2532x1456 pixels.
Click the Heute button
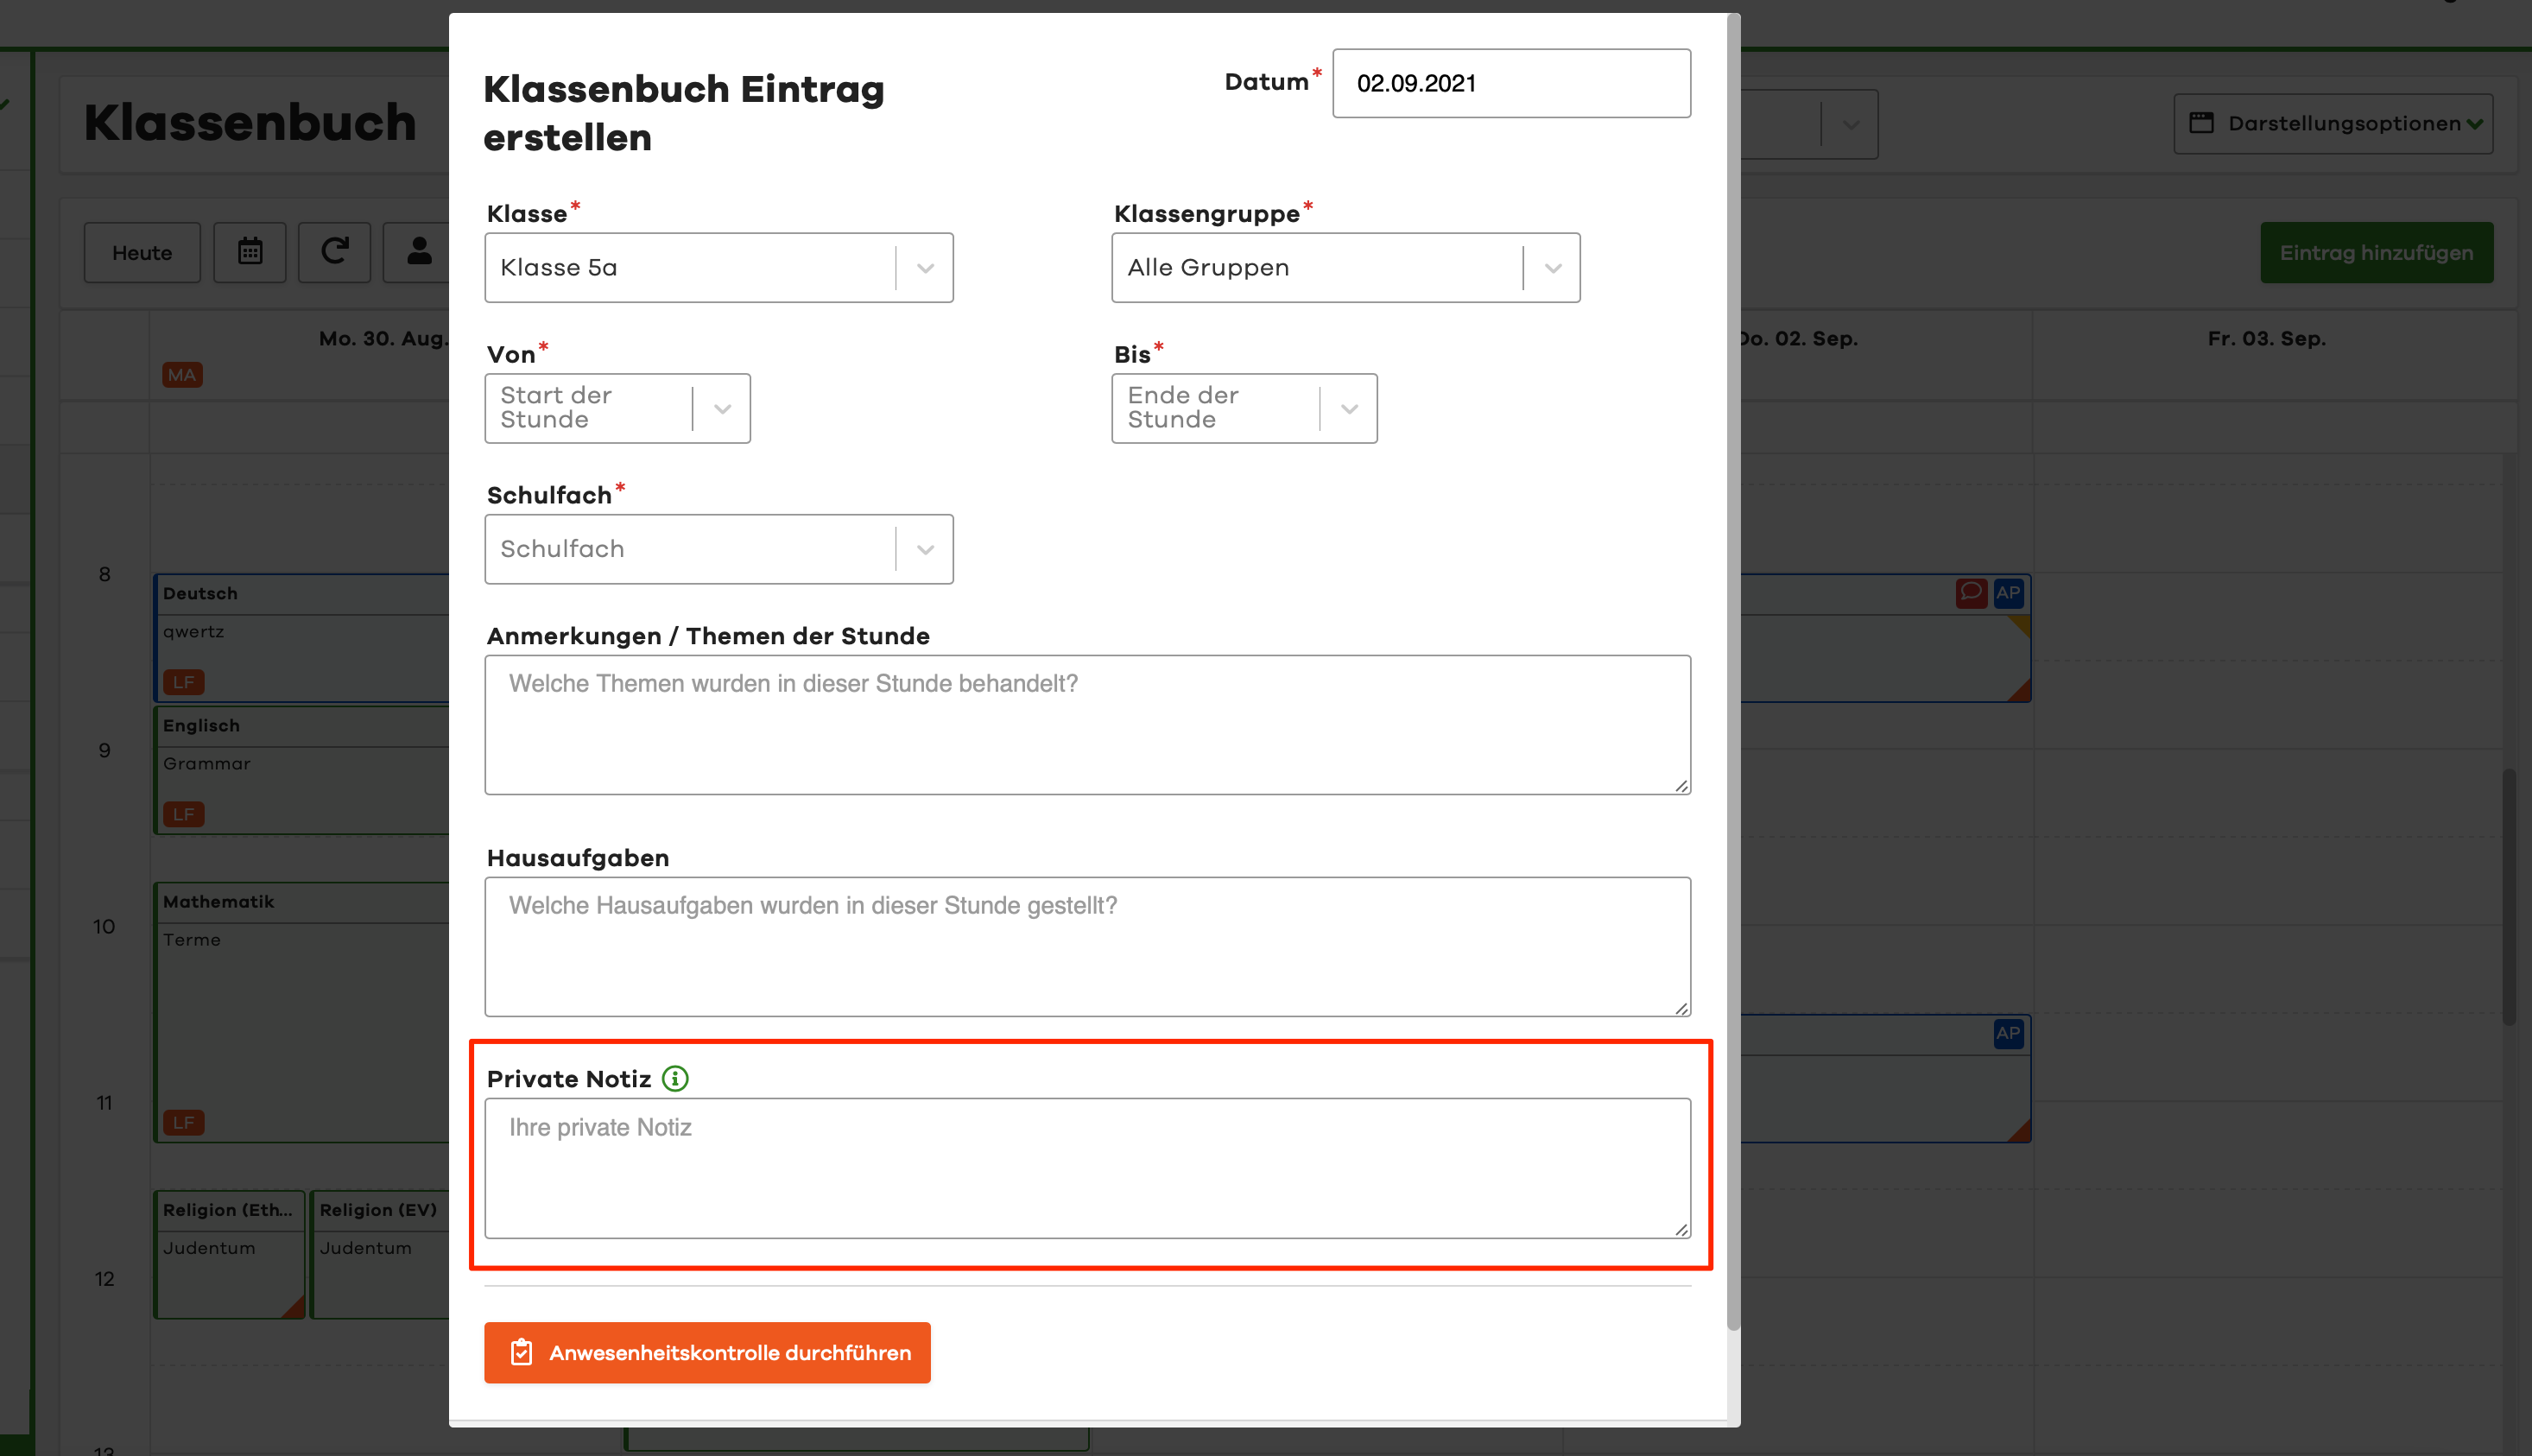click(x=142, y=253)
